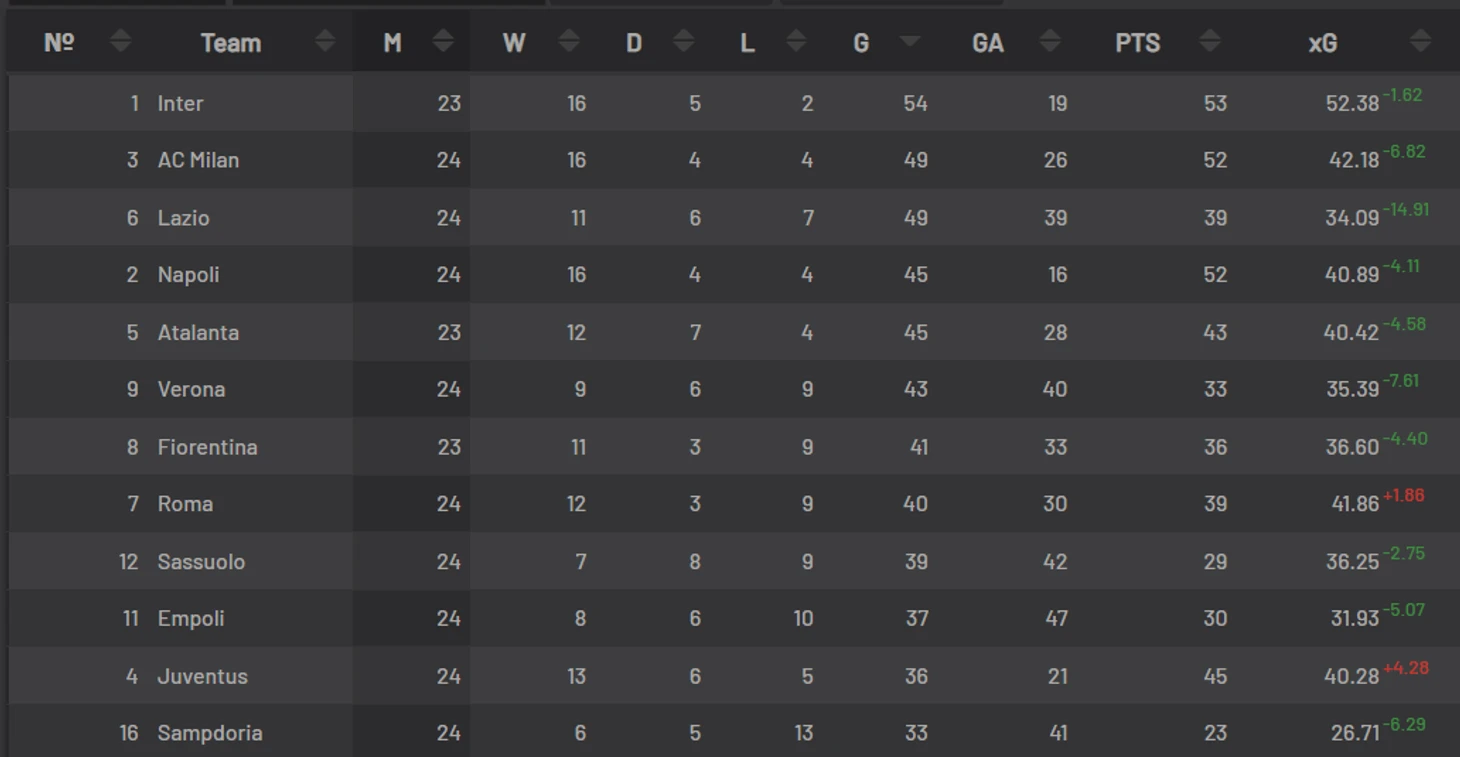1460x757 pixels.
Task: Select the Roma row xG value 41.86
Action: pyautogui.click(x=1355, y=505)
